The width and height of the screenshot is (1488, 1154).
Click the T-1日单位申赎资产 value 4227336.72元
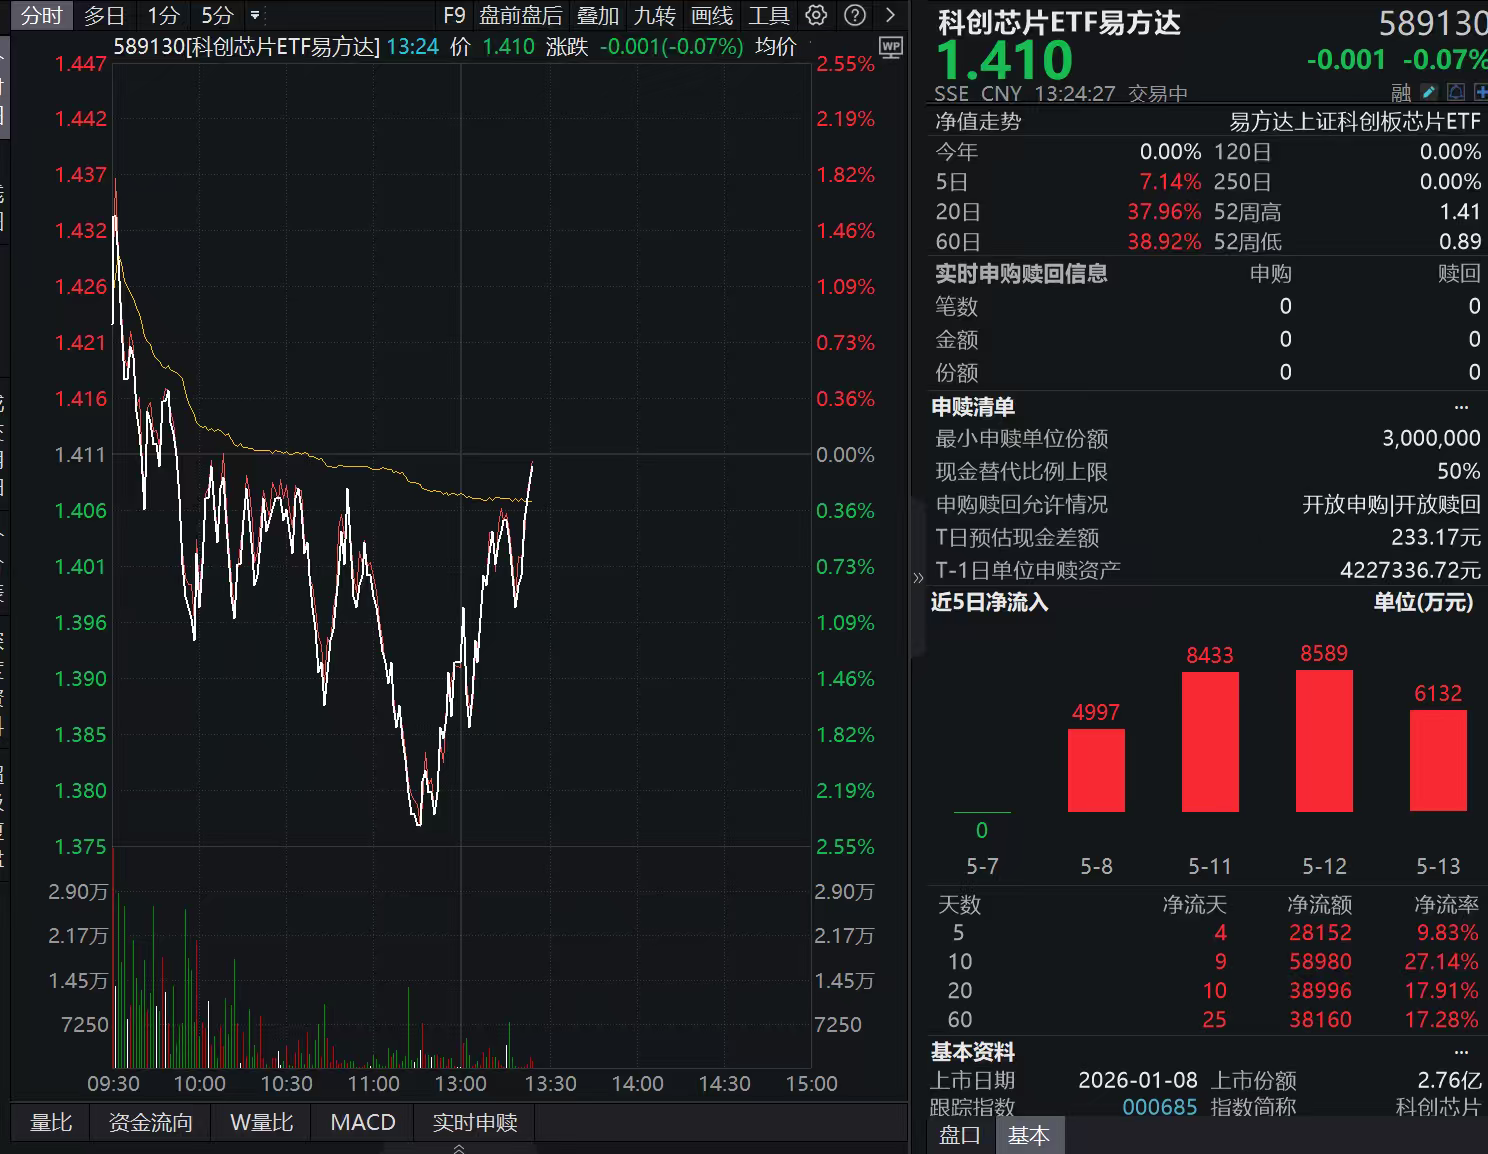tap(1410, 570)
